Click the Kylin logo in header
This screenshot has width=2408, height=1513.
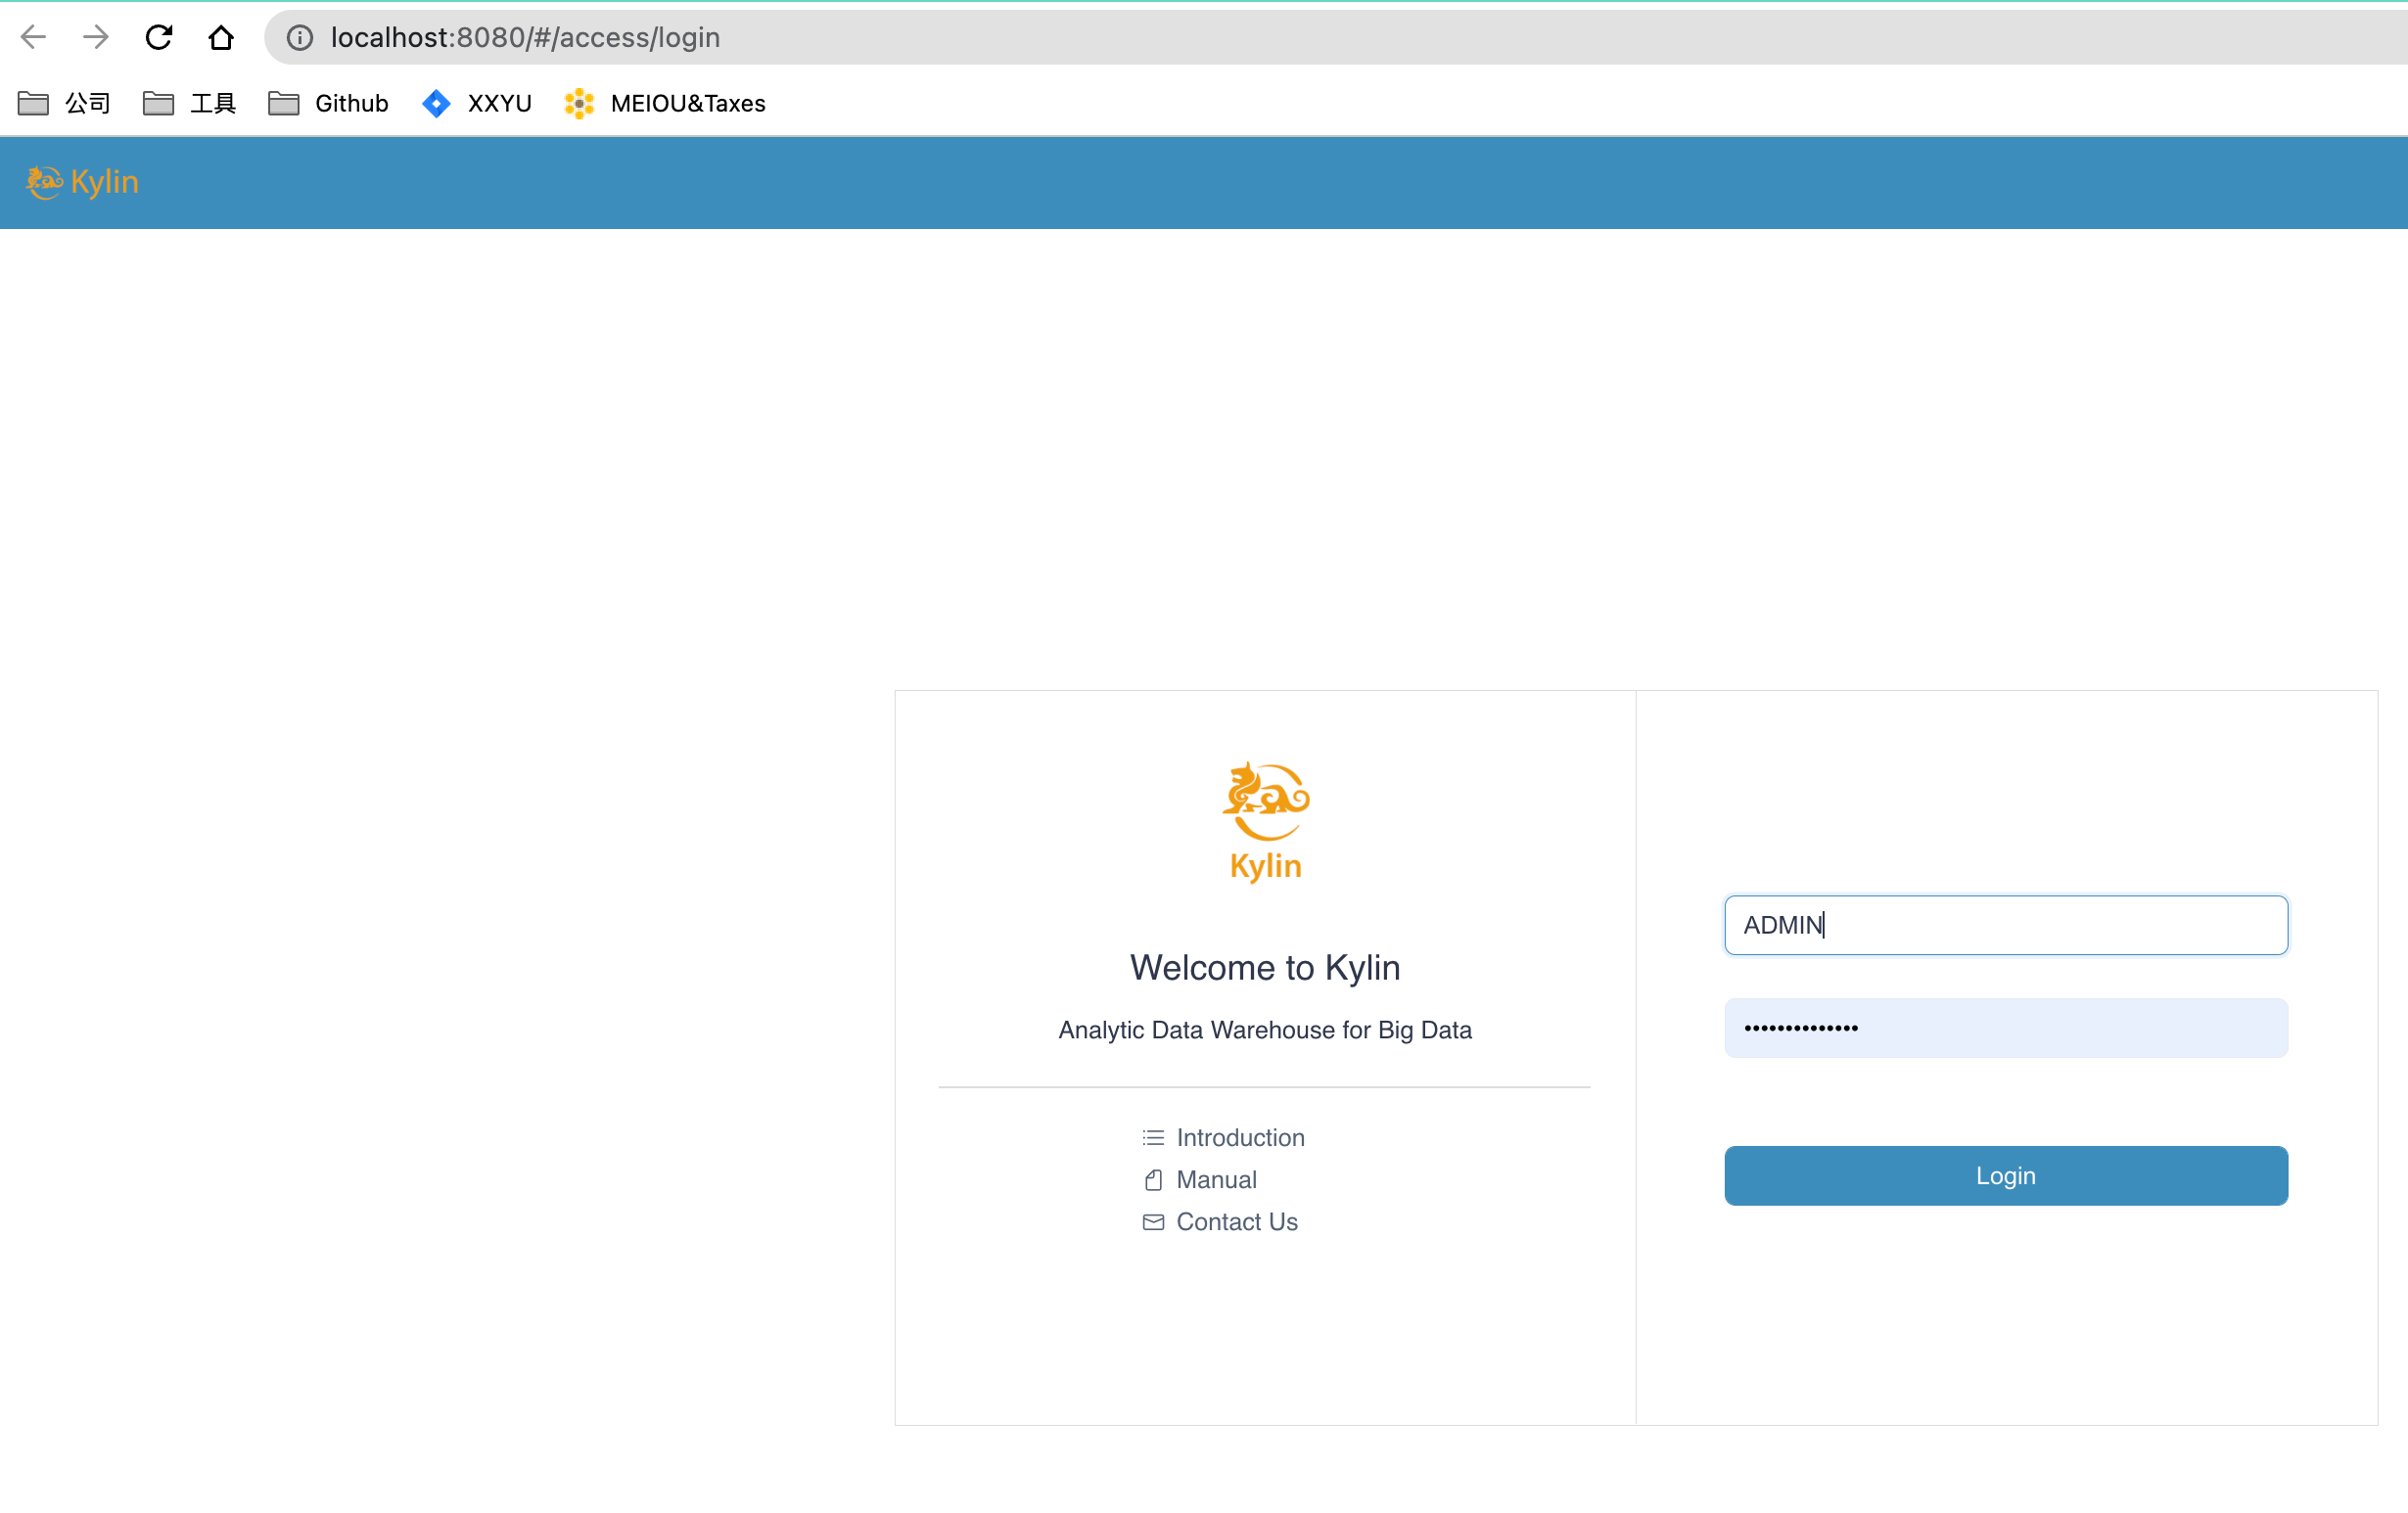82,182
